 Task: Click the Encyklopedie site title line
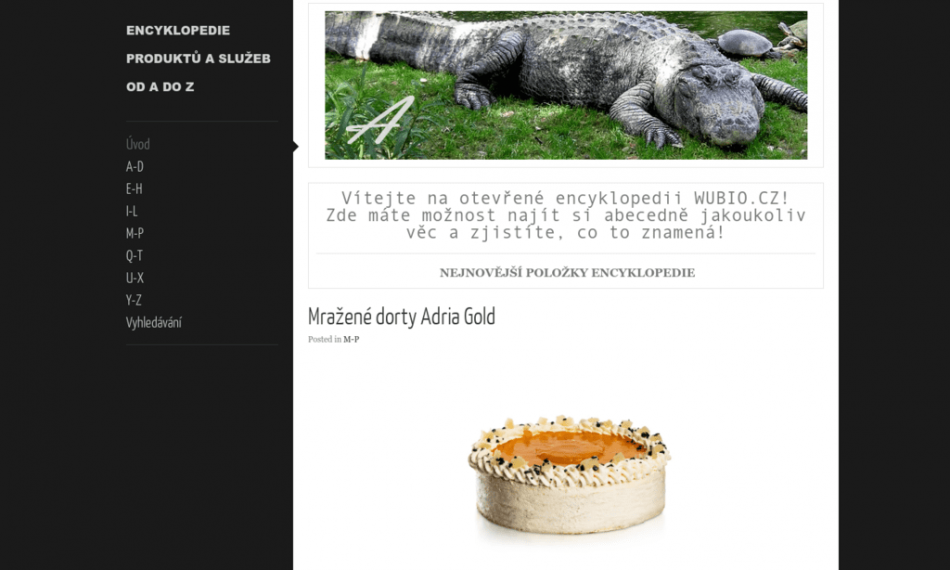(x=178, y=30)
